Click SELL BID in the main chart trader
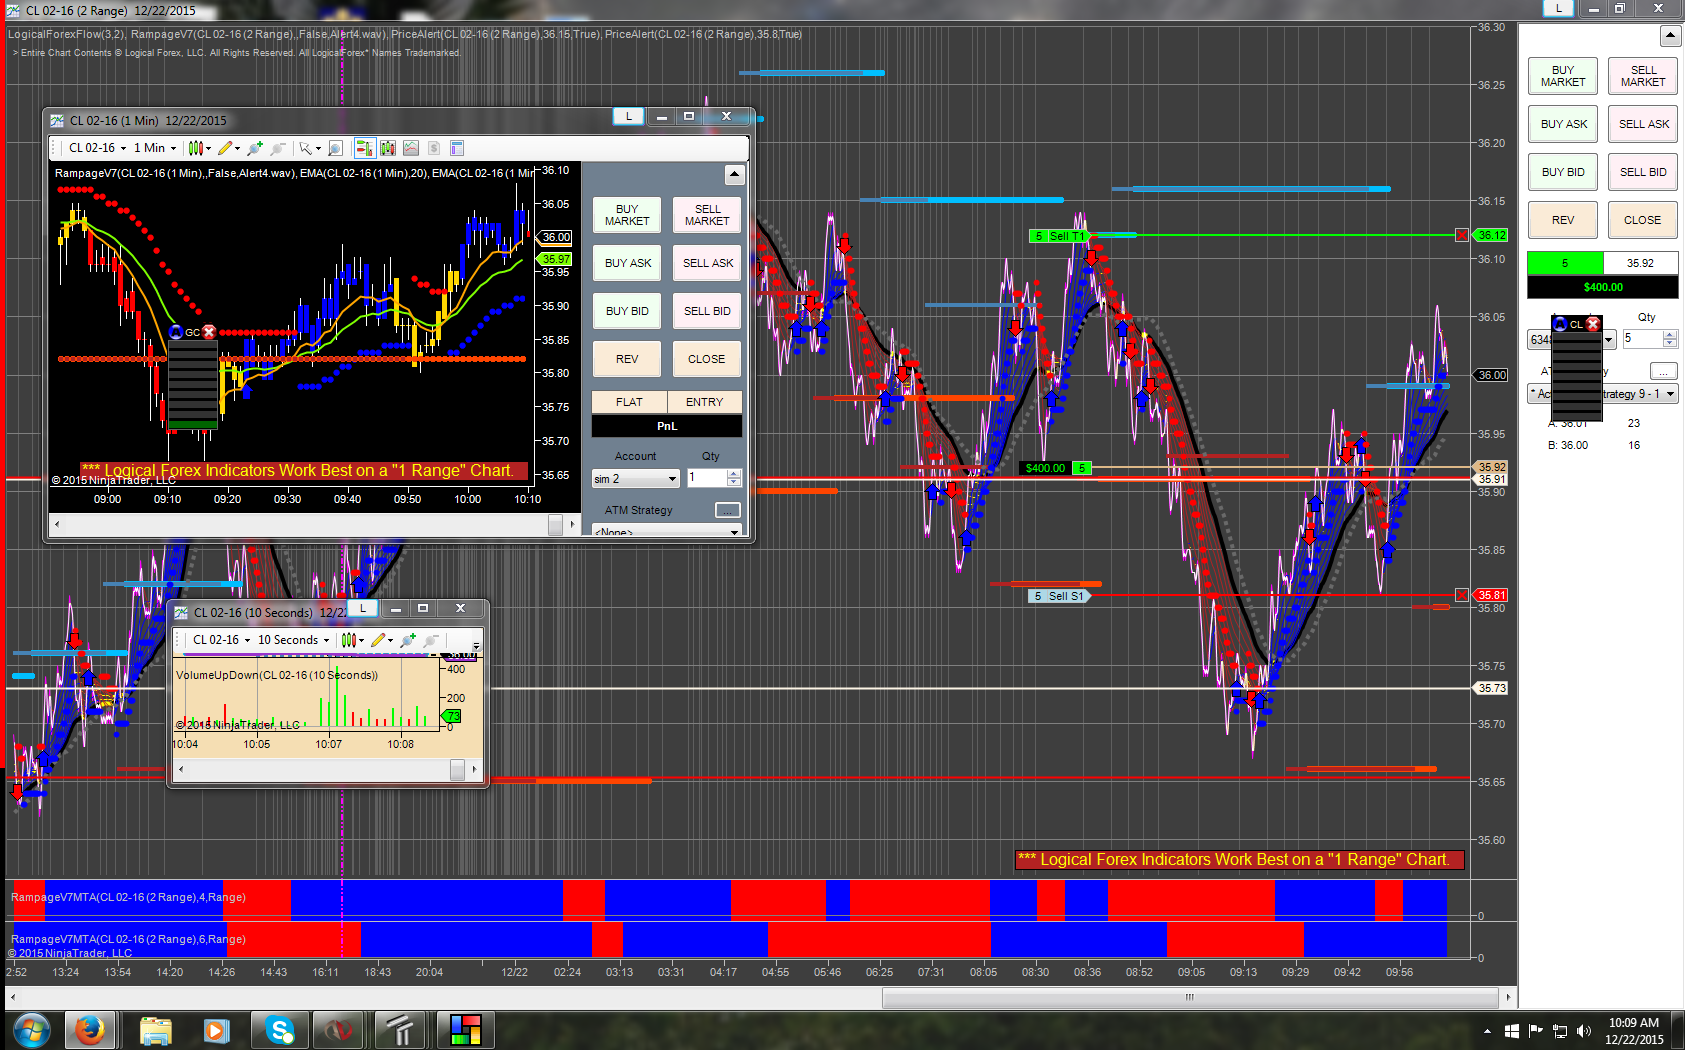 click(x=1643, y=172)
